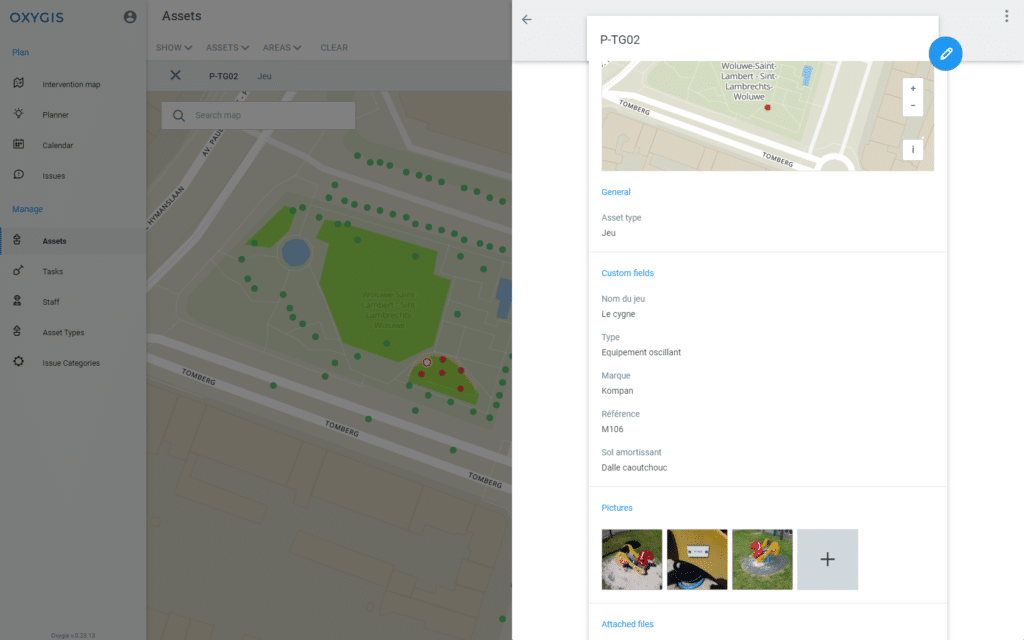Open Issues menu item
1024x640 pixels.
coord(73,176)
